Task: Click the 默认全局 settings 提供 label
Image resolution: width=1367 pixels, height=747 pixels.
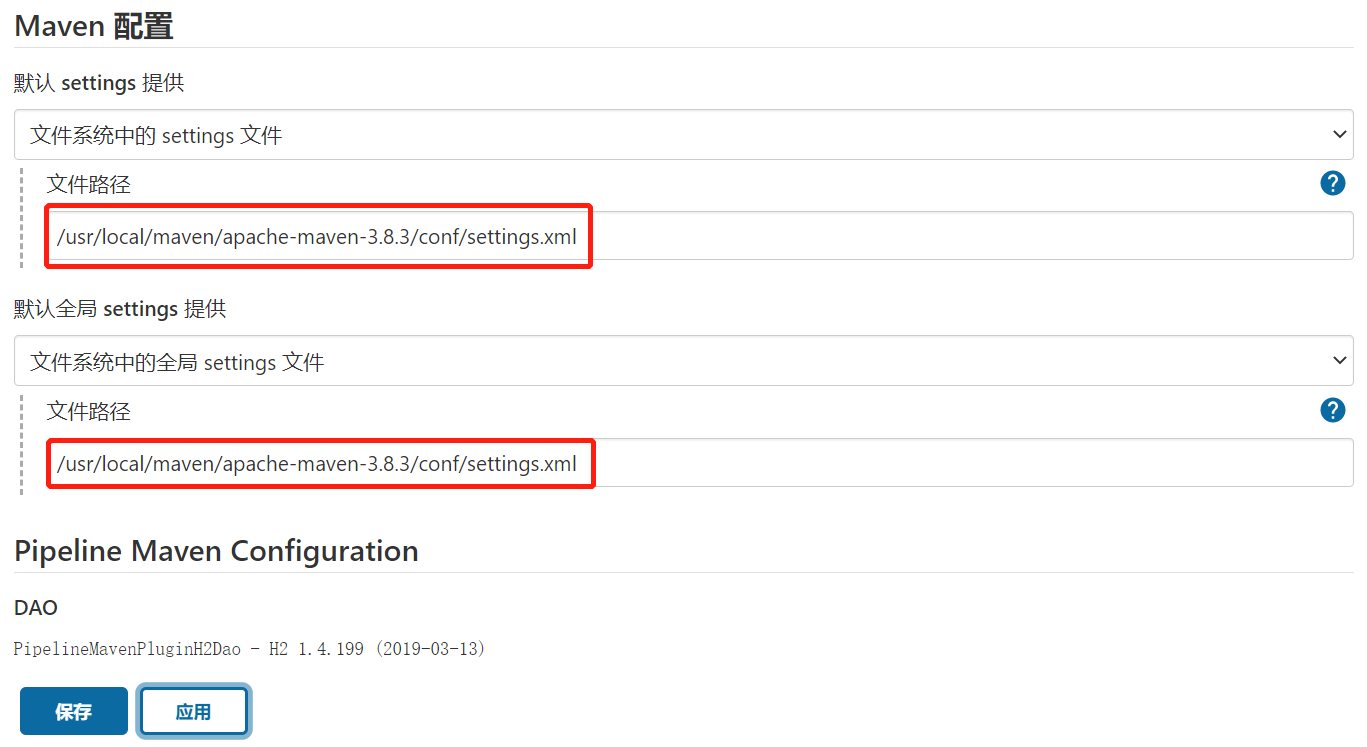Action: pyautogui.click(x=120, y=309)
